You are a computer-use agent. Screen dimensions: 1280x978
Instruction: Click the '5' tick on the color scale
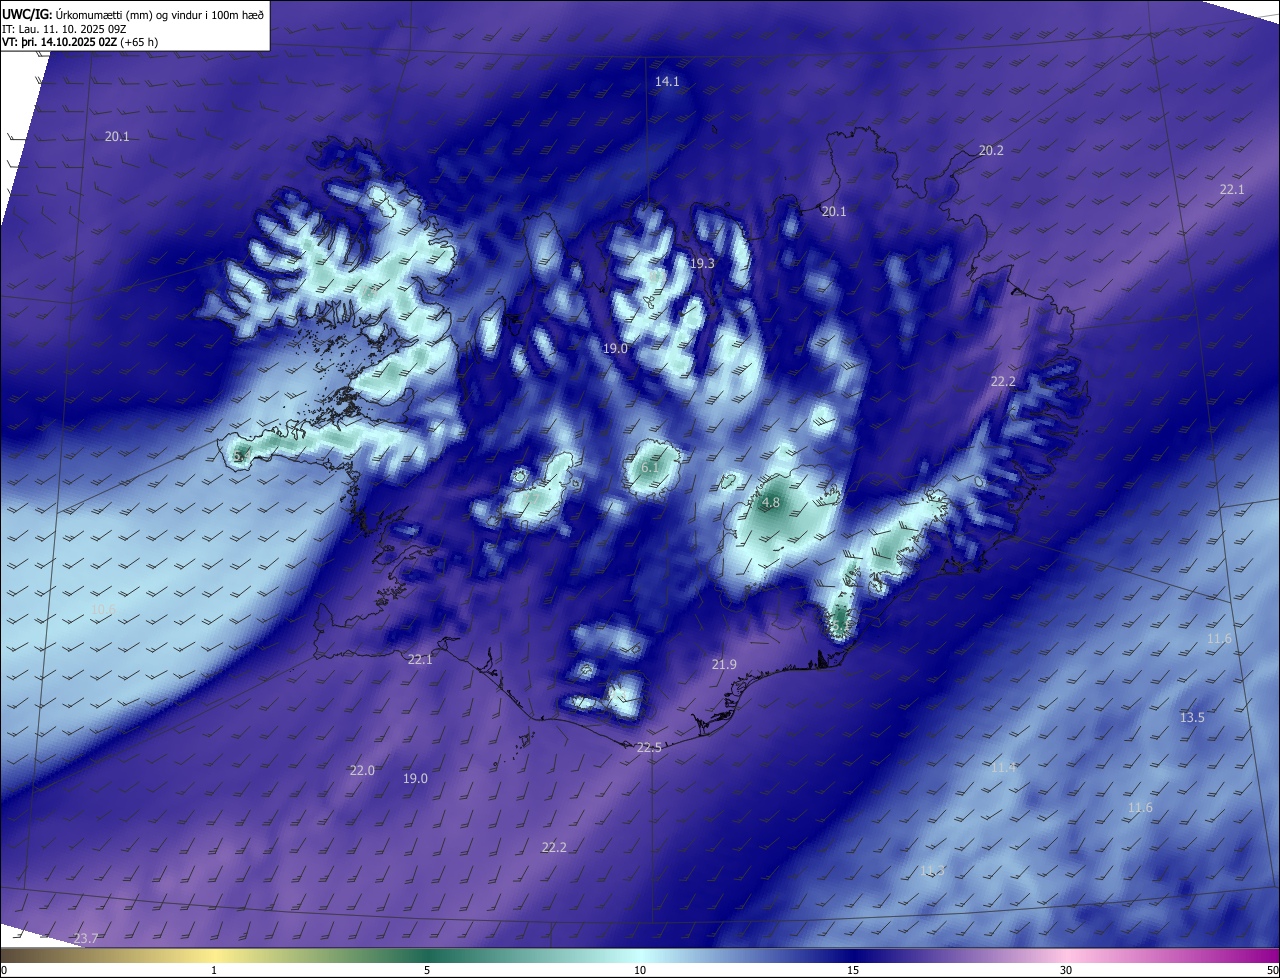tap(427, 970)
